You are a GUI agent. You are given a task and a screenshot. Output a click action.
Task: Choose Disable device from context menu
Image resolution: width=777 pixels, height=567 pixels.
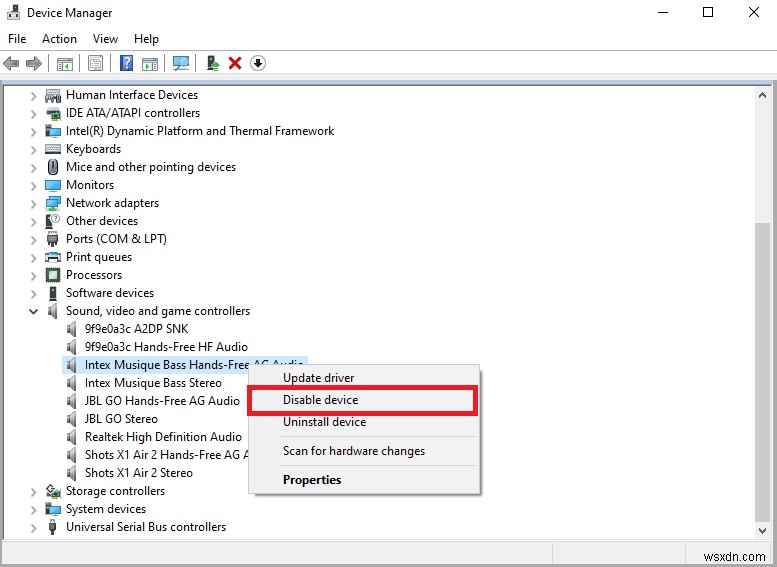tap(364, 400)
